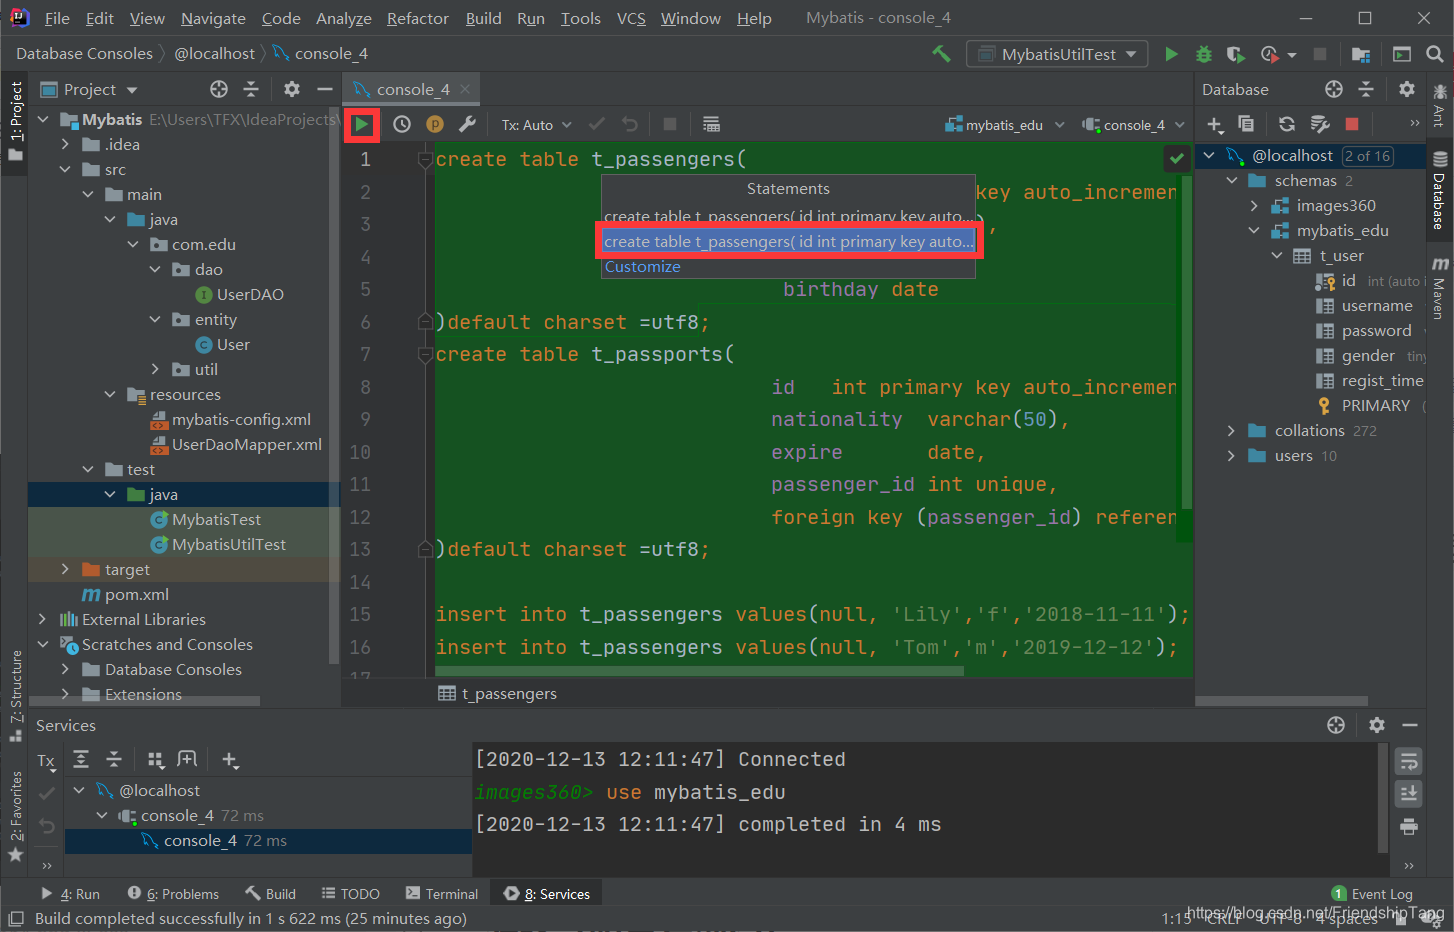Open the Event Log button
The height and width of the screenshot is (932, 1454).
[1372, 894]
